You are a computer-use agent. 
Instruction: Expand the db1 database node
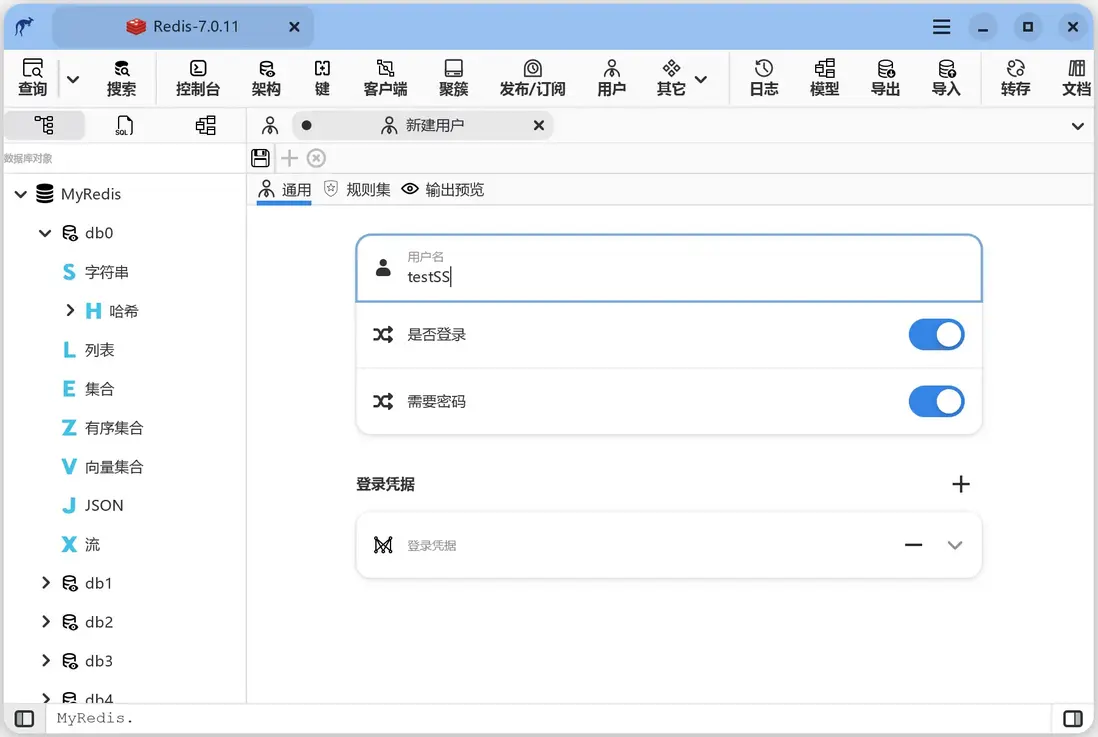coord(46,583)
